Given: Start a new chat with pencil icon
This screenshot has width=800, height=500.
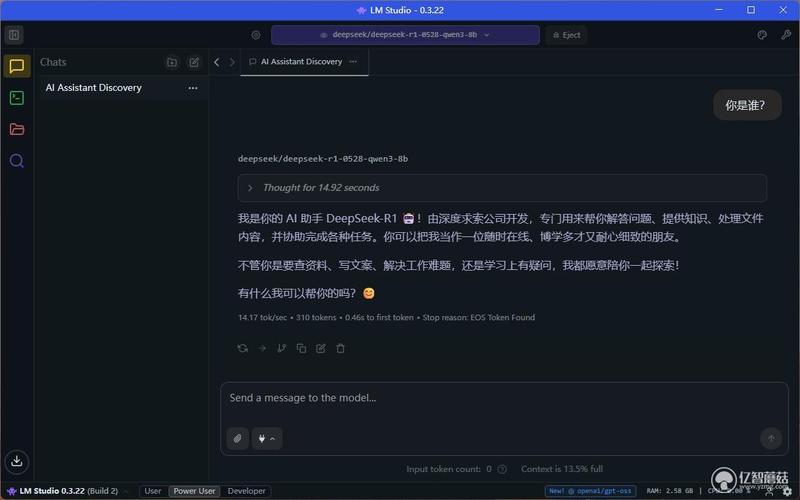Looking at the screenshot, I should (194, 62).
